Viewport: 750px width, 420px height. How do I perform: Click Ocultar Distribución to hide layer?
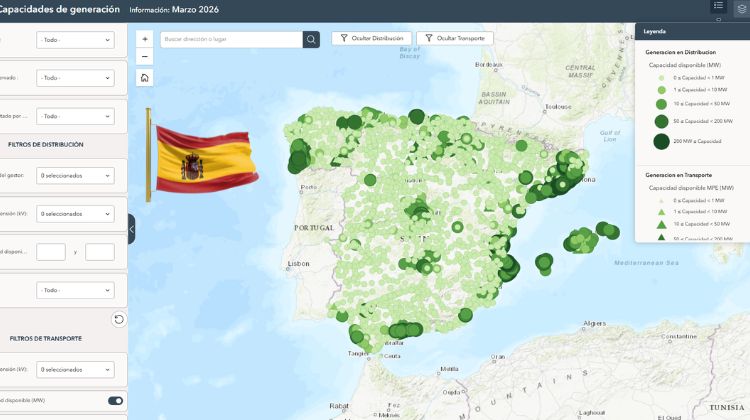370,38
